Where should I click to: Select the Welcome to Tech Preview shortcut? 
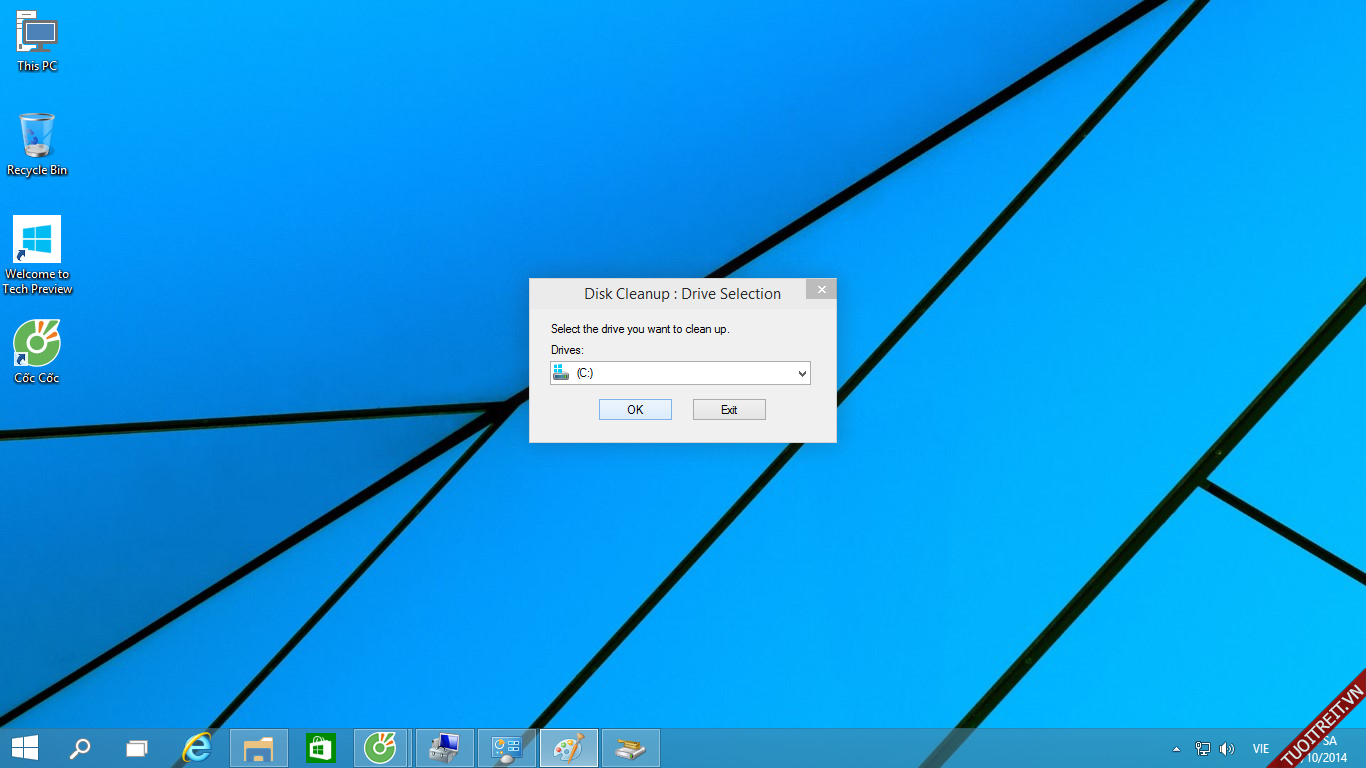click(x=37, y=254)
